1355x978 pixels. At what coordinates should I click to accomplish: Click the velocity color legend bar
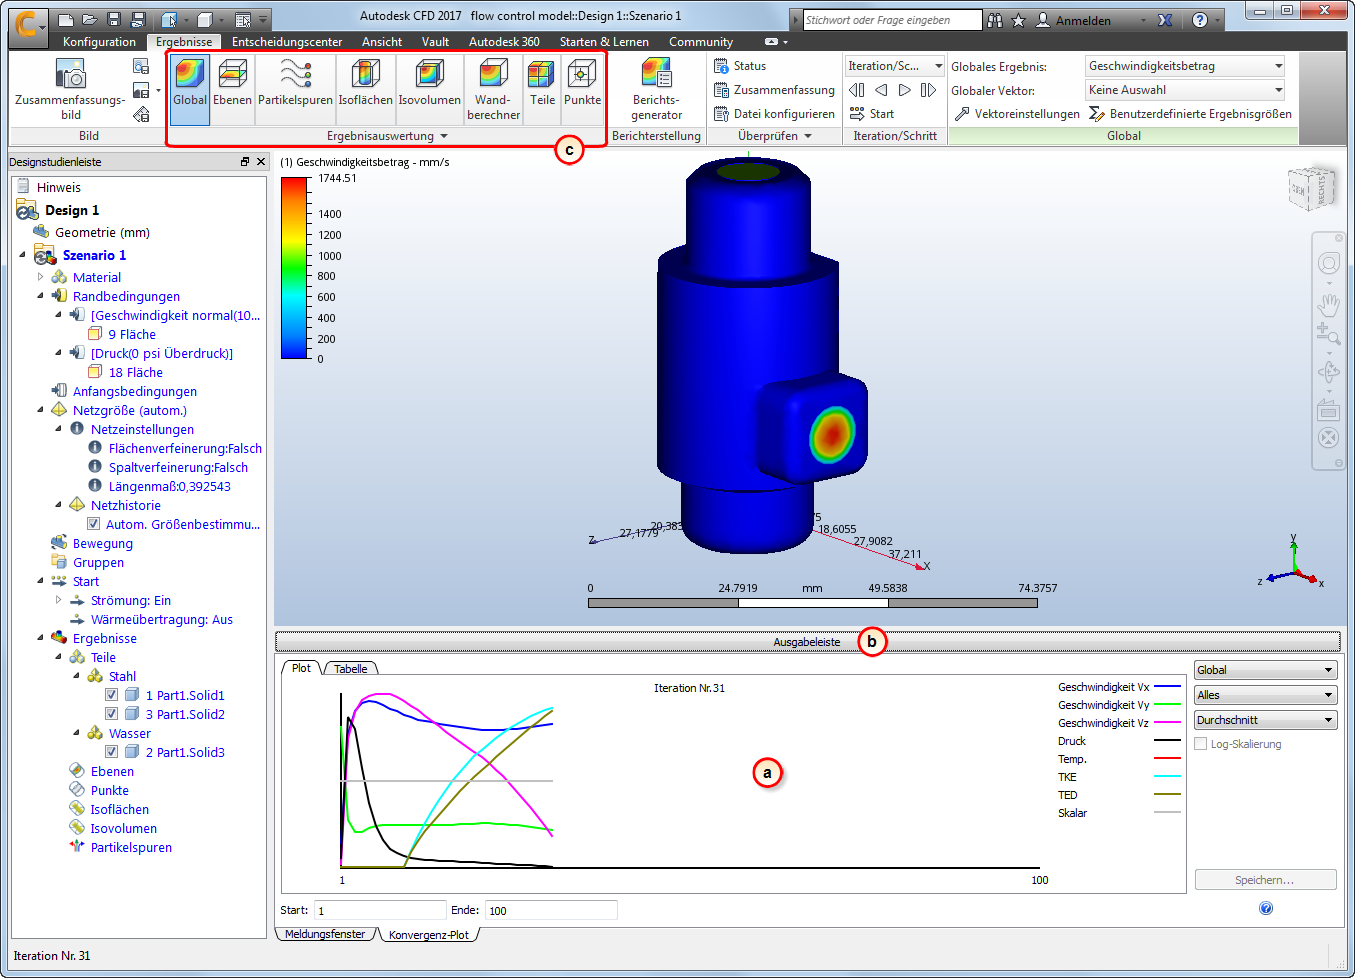(295, 268)
